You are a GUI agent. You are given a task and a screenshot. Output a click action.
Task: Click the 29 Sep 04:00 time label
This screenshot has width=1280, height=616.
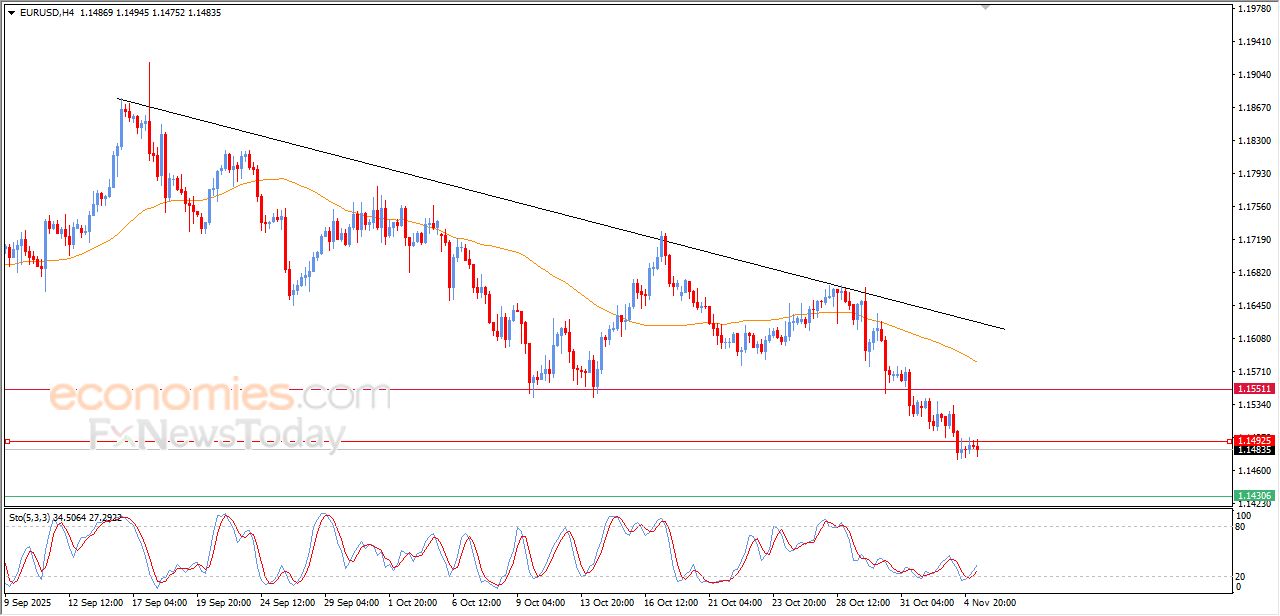coord(351,603)
